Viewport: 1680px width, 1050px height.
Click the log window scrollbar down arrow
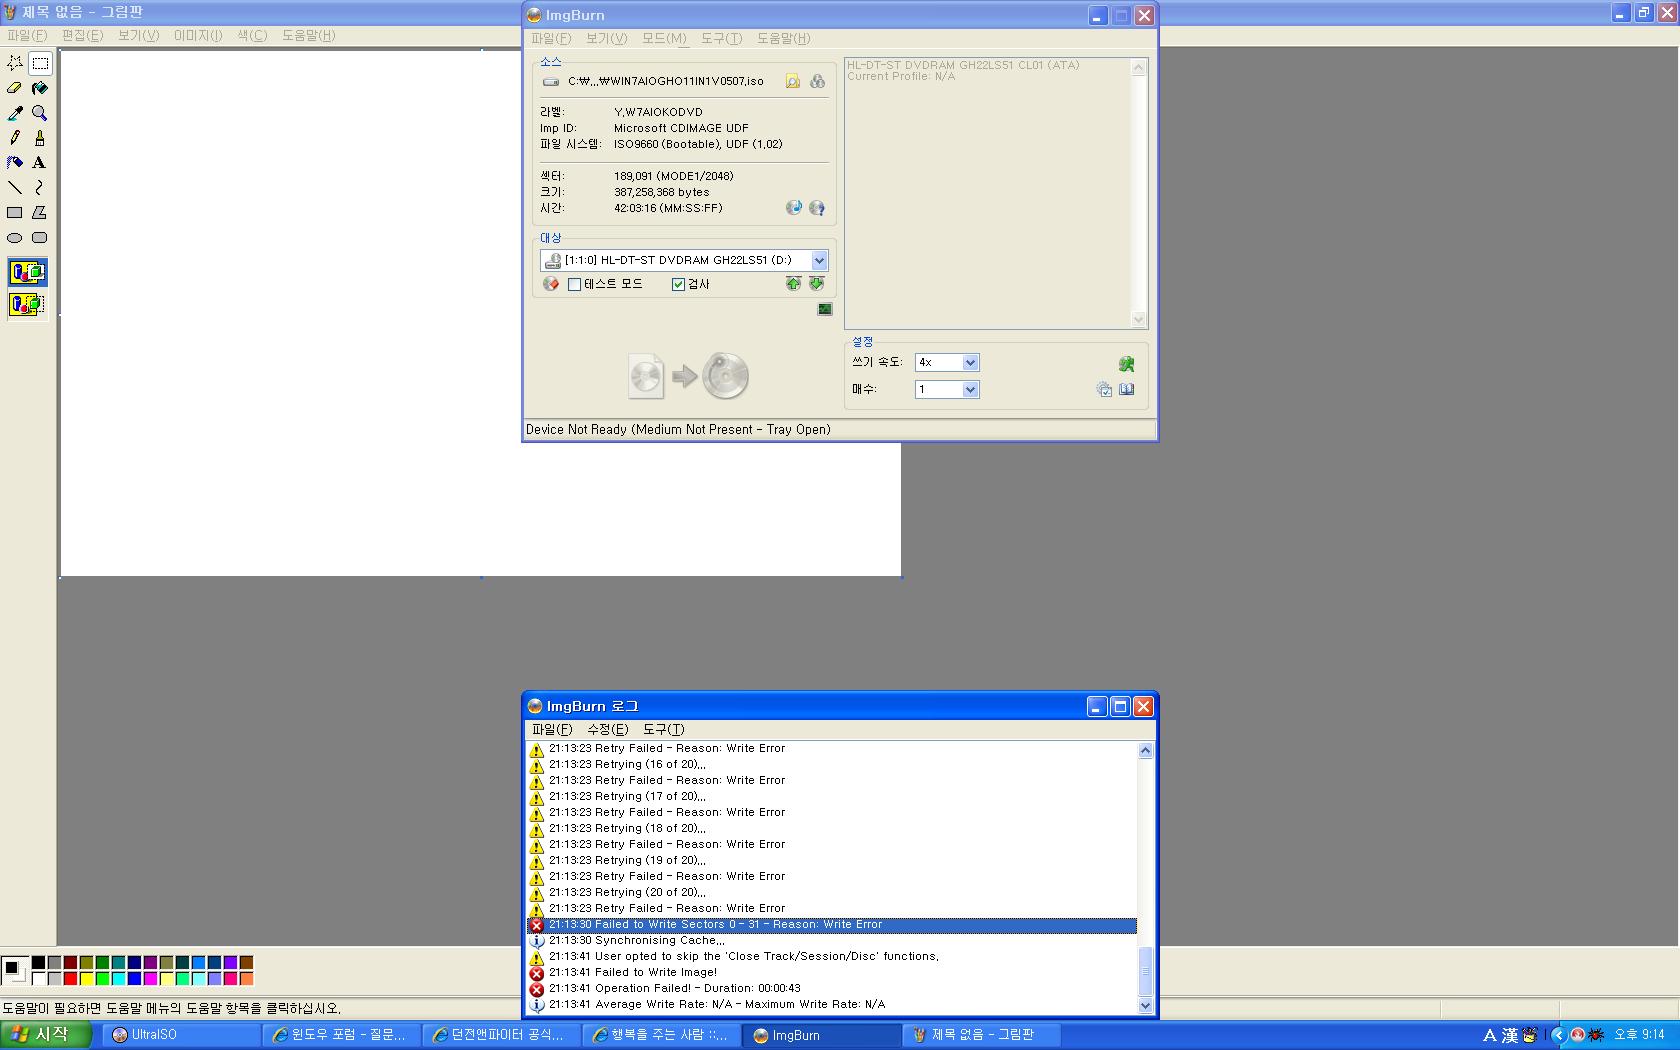tap(1146, 1005)
